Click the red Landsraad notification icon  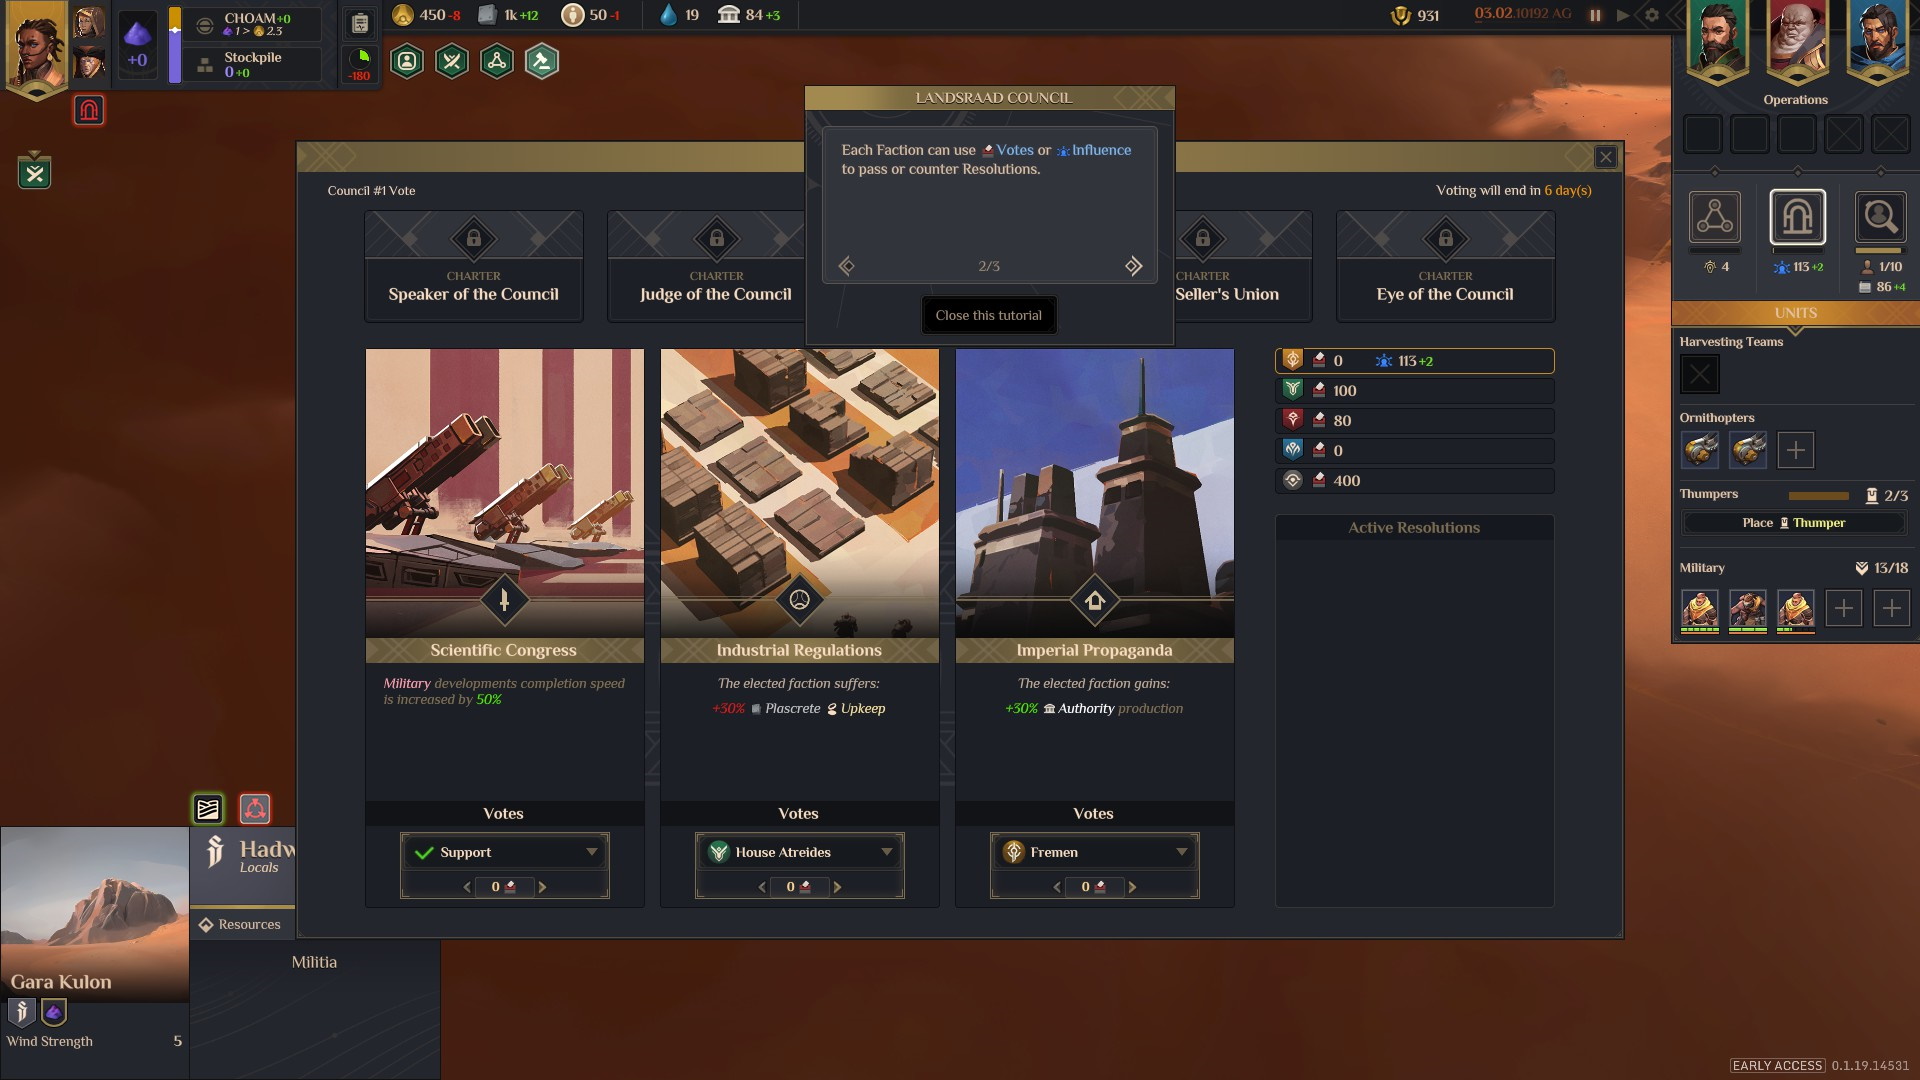[89, 110]
